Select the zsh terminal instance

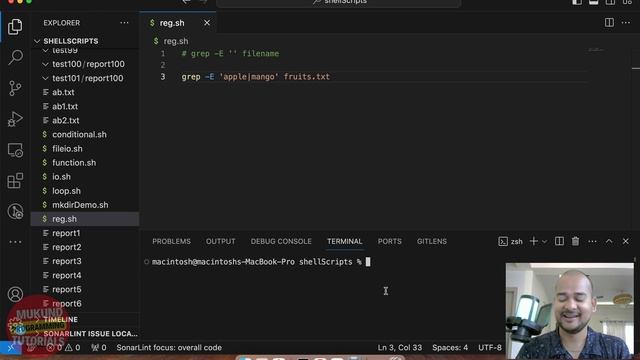(x=510, y=242)
